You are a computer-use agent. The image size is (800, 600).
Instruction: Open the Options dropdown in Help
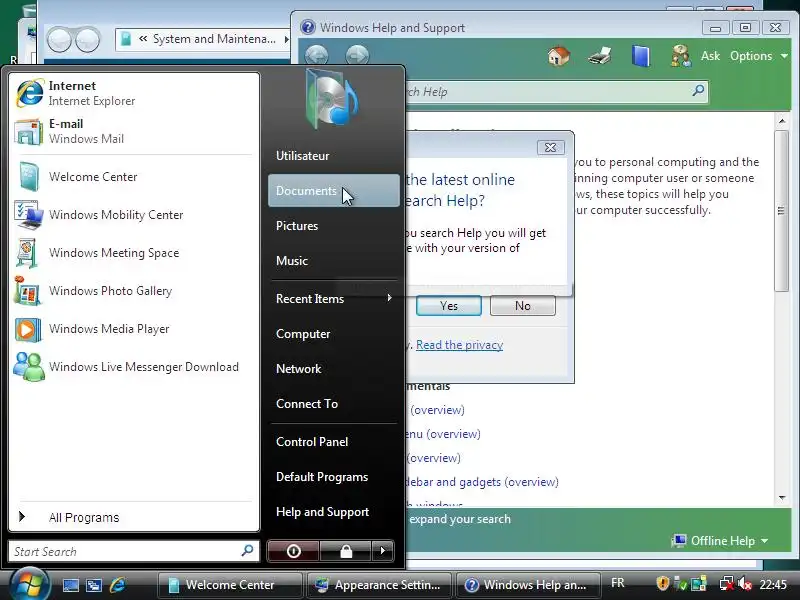point(759,56)
